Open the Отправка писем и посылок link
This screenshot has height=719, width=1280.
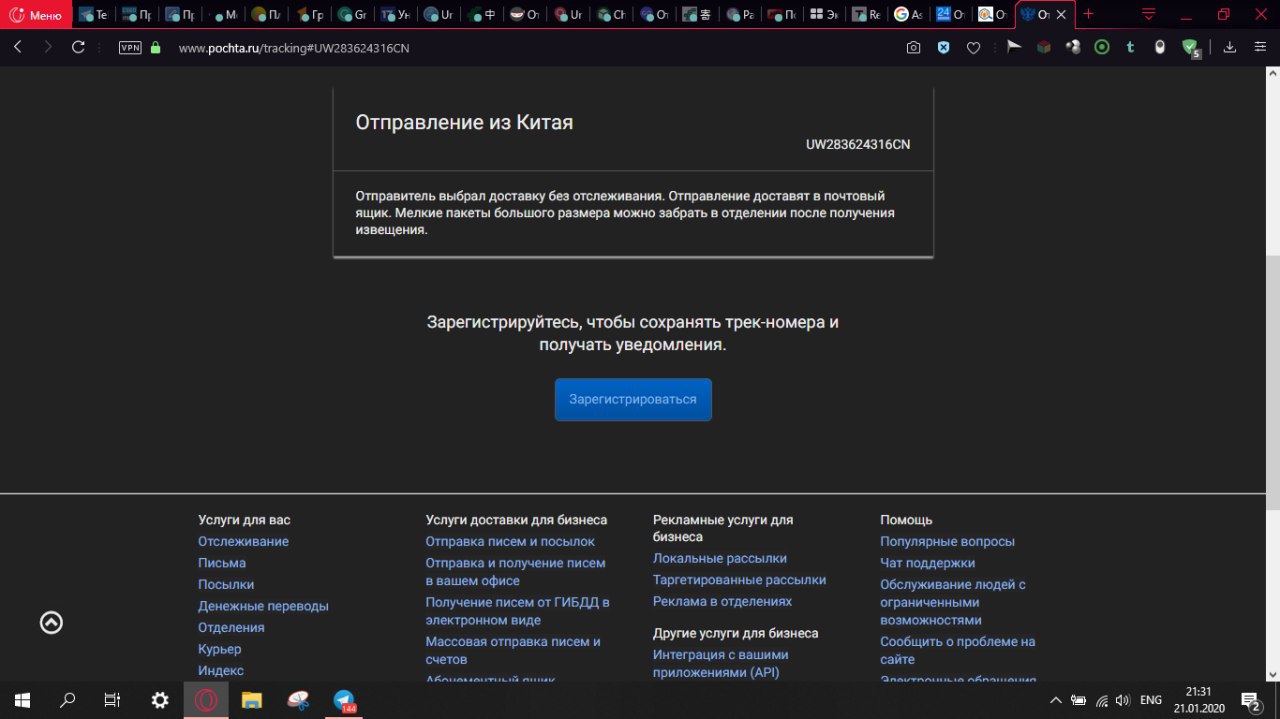click(x=510, y=541)
